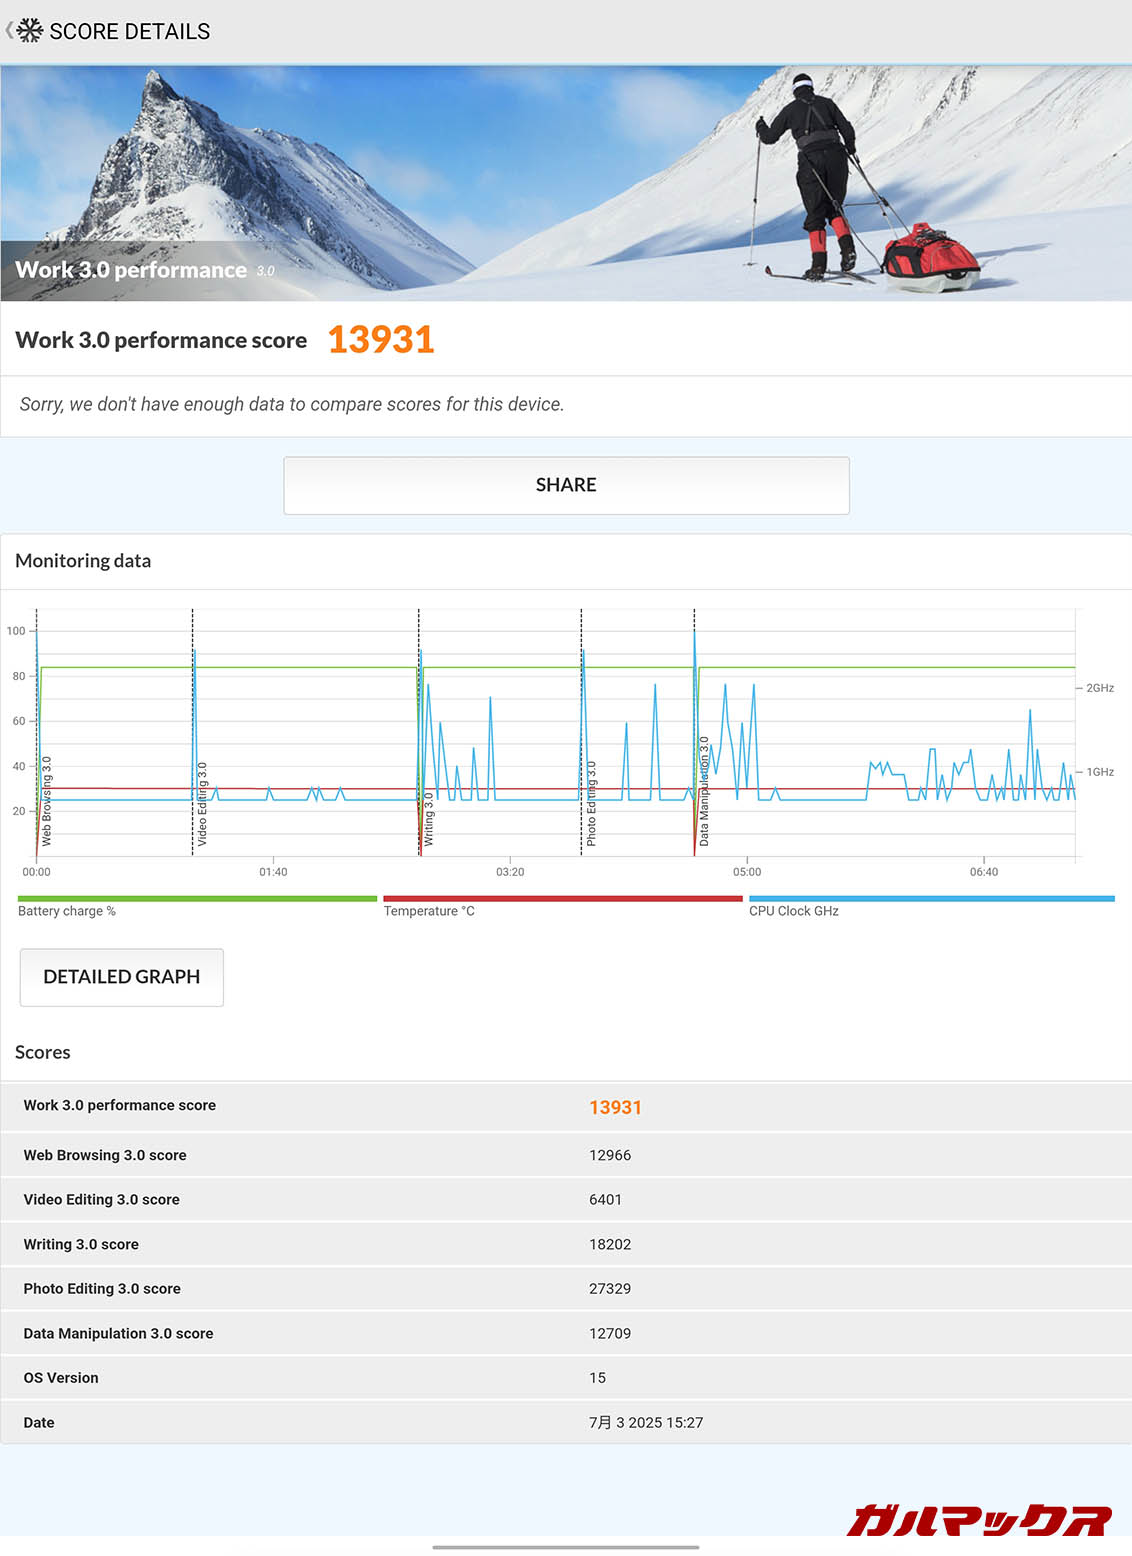Click the large orange 13931 score
Viewport: 1132px width, 1556px height.
click(x=381, y=340)
